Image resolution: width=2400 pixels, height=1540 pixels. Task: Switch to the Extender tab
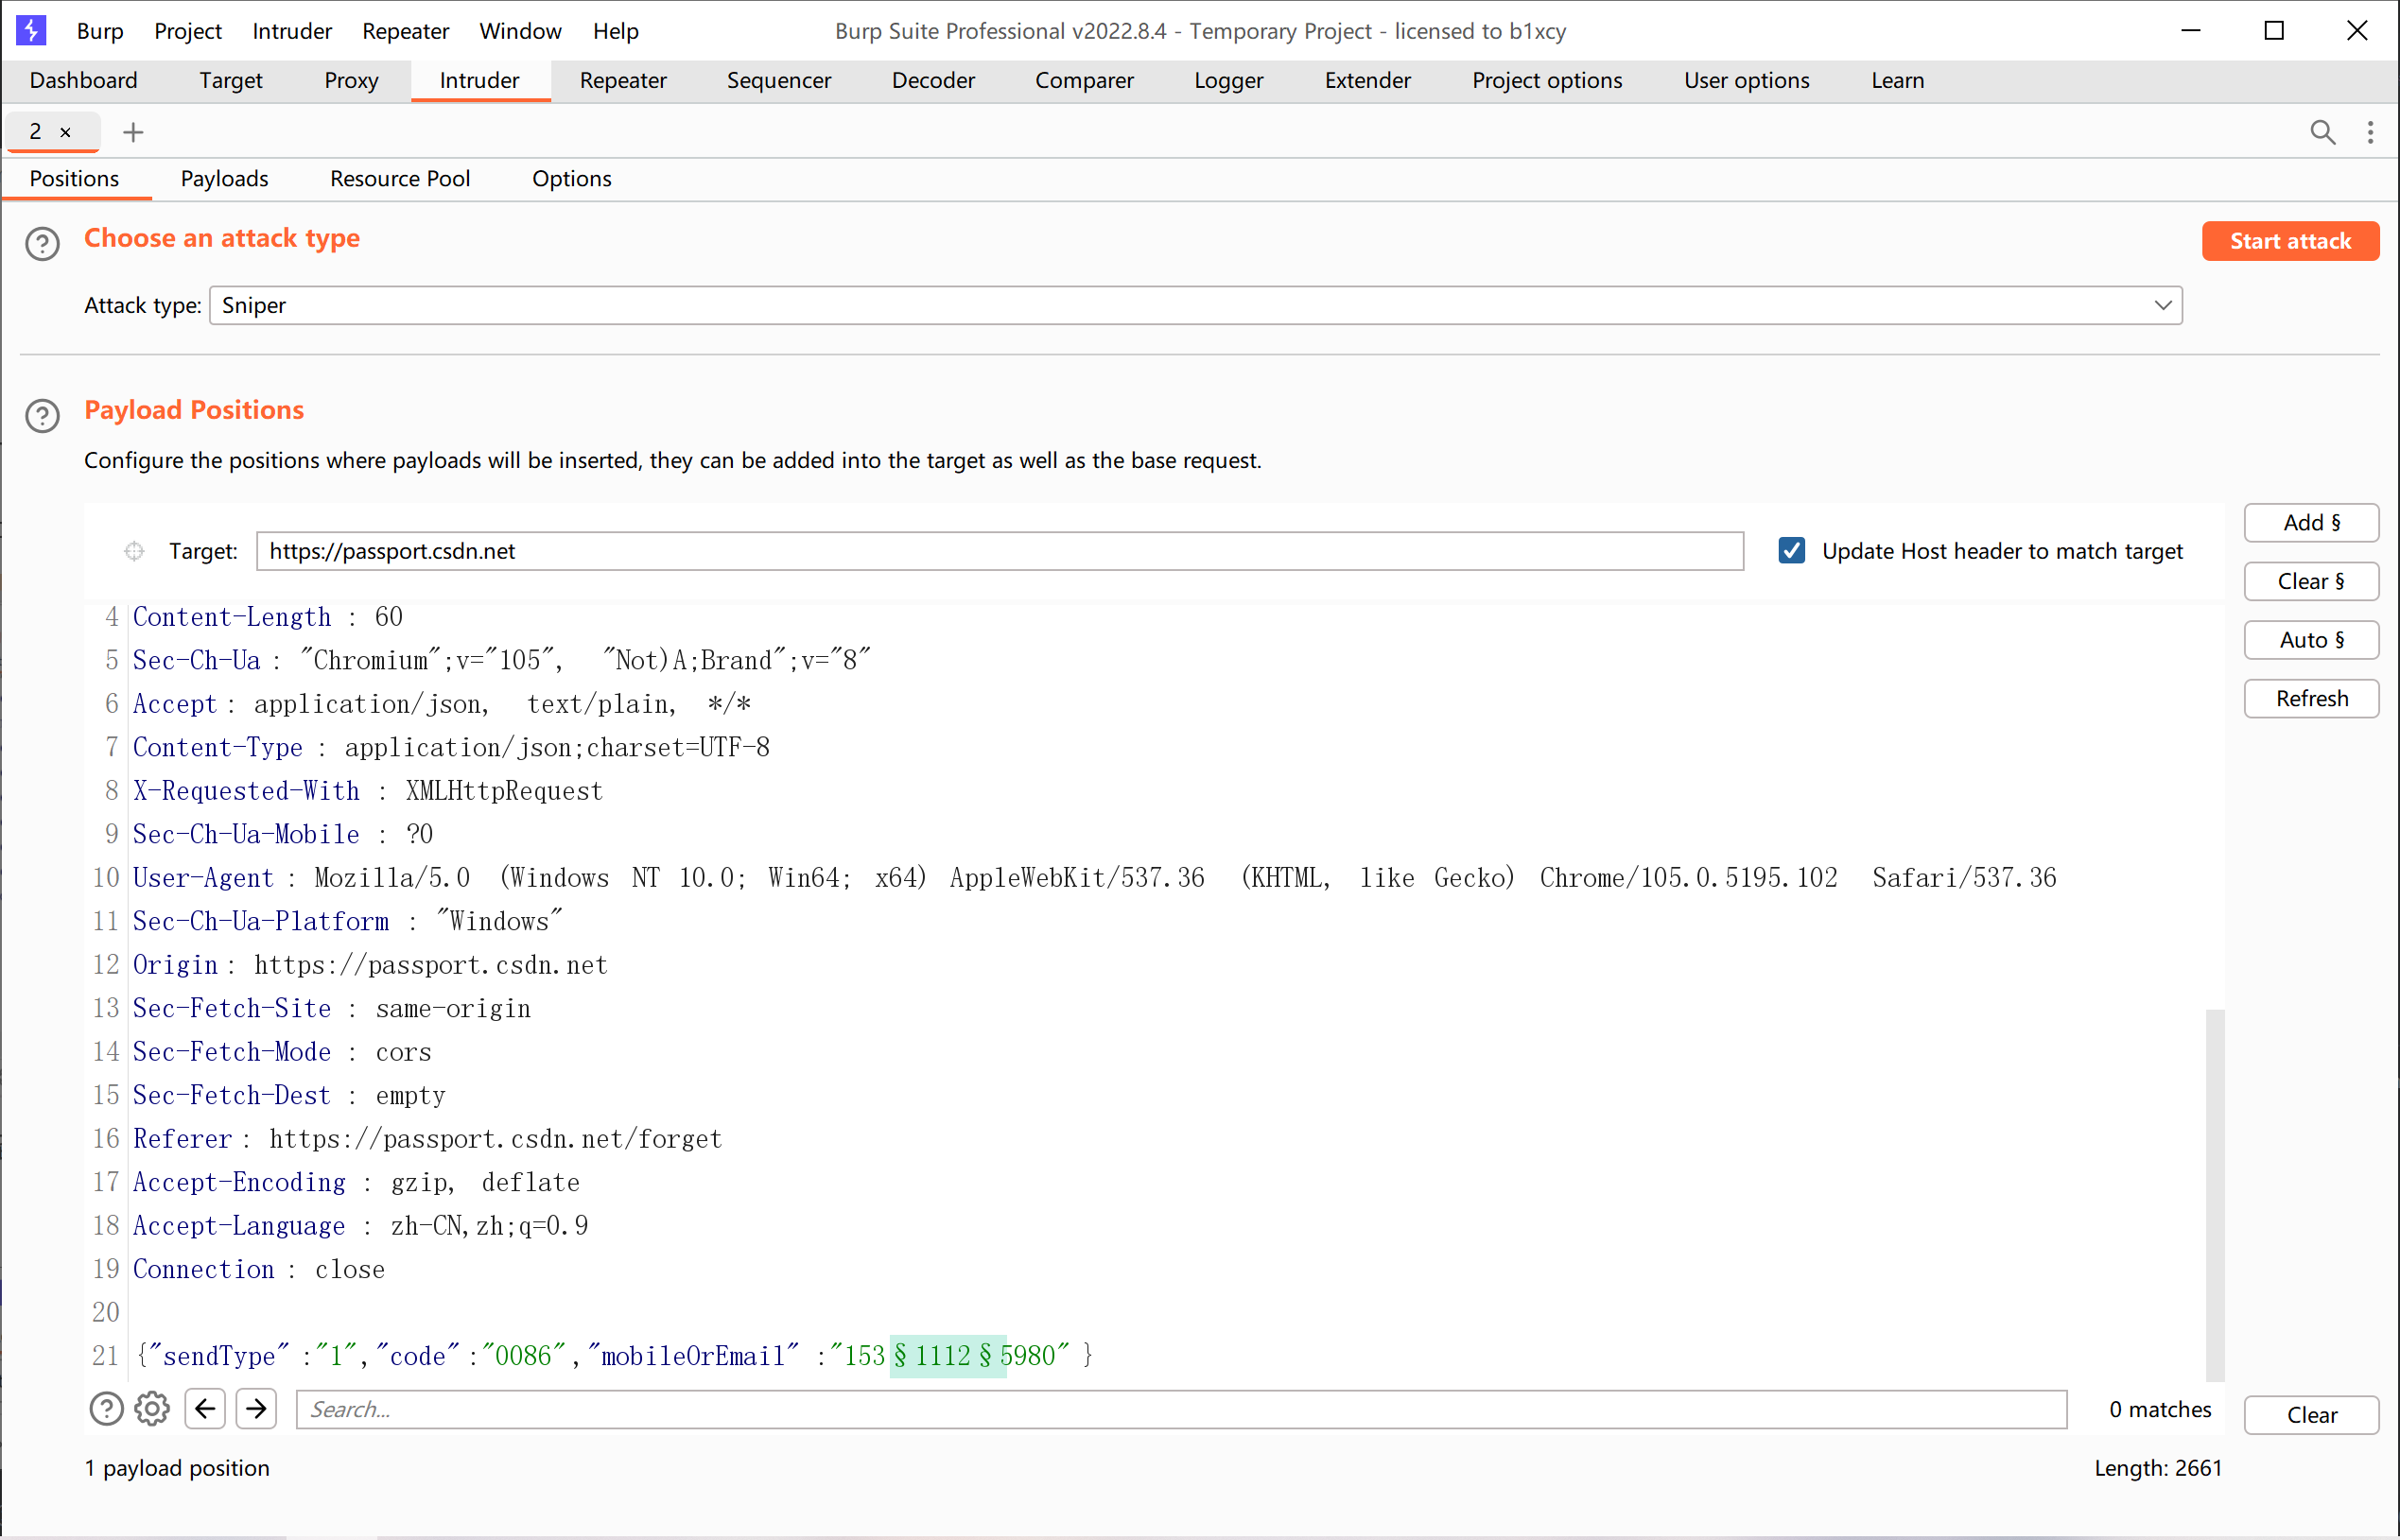1368,80
